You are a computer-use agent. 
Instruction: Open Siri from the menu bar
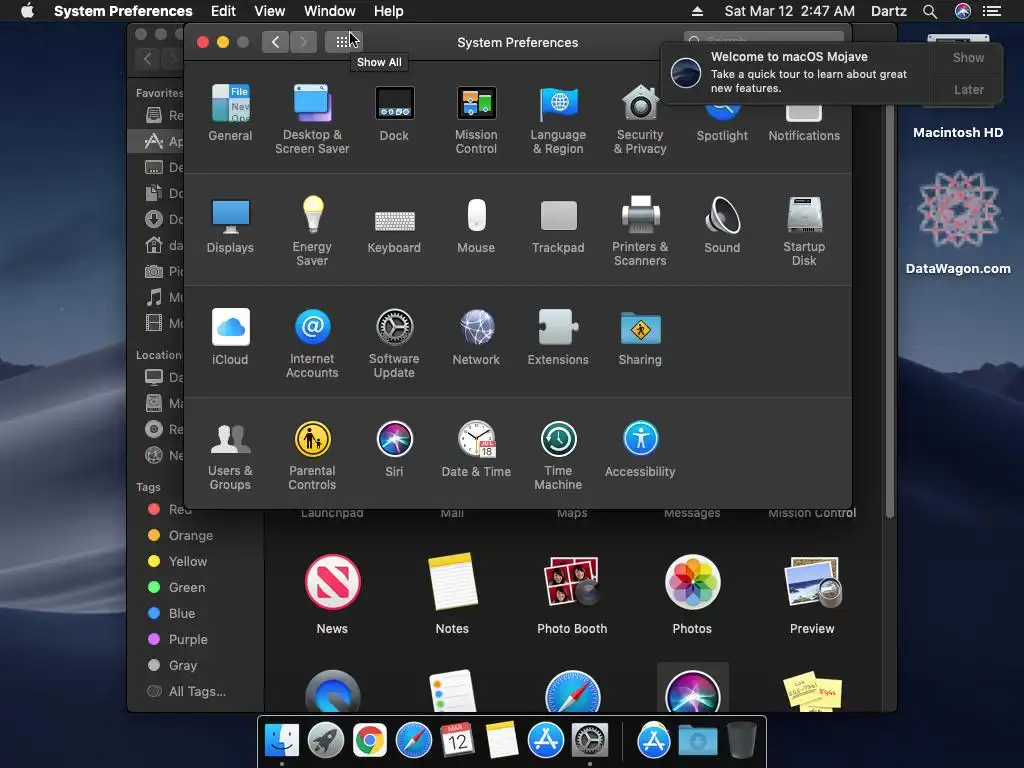(x=962, y=11)
